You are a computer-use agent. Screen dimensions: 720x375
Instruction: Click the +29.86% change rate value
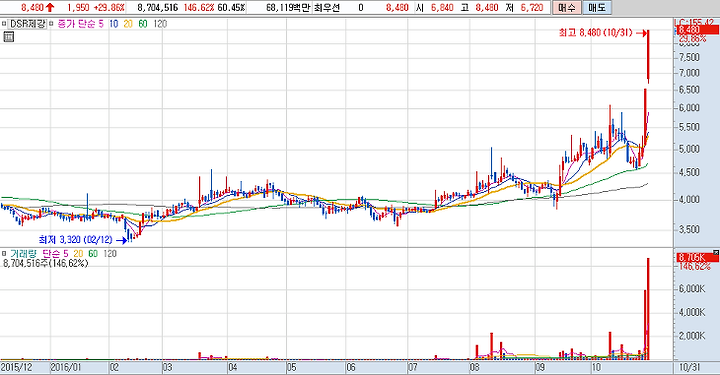108,7
